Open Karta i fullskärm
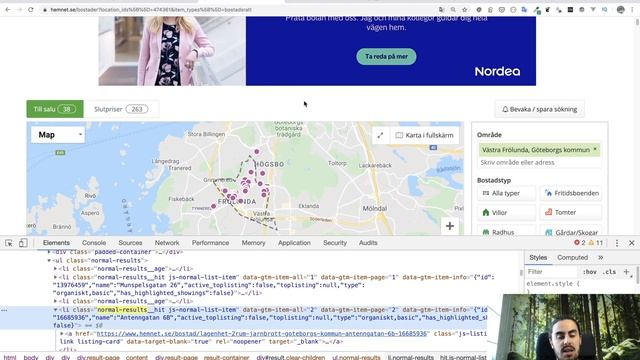The width and height of the screenshot is (640, 360). pyautogui.click(x=424, y=135)
